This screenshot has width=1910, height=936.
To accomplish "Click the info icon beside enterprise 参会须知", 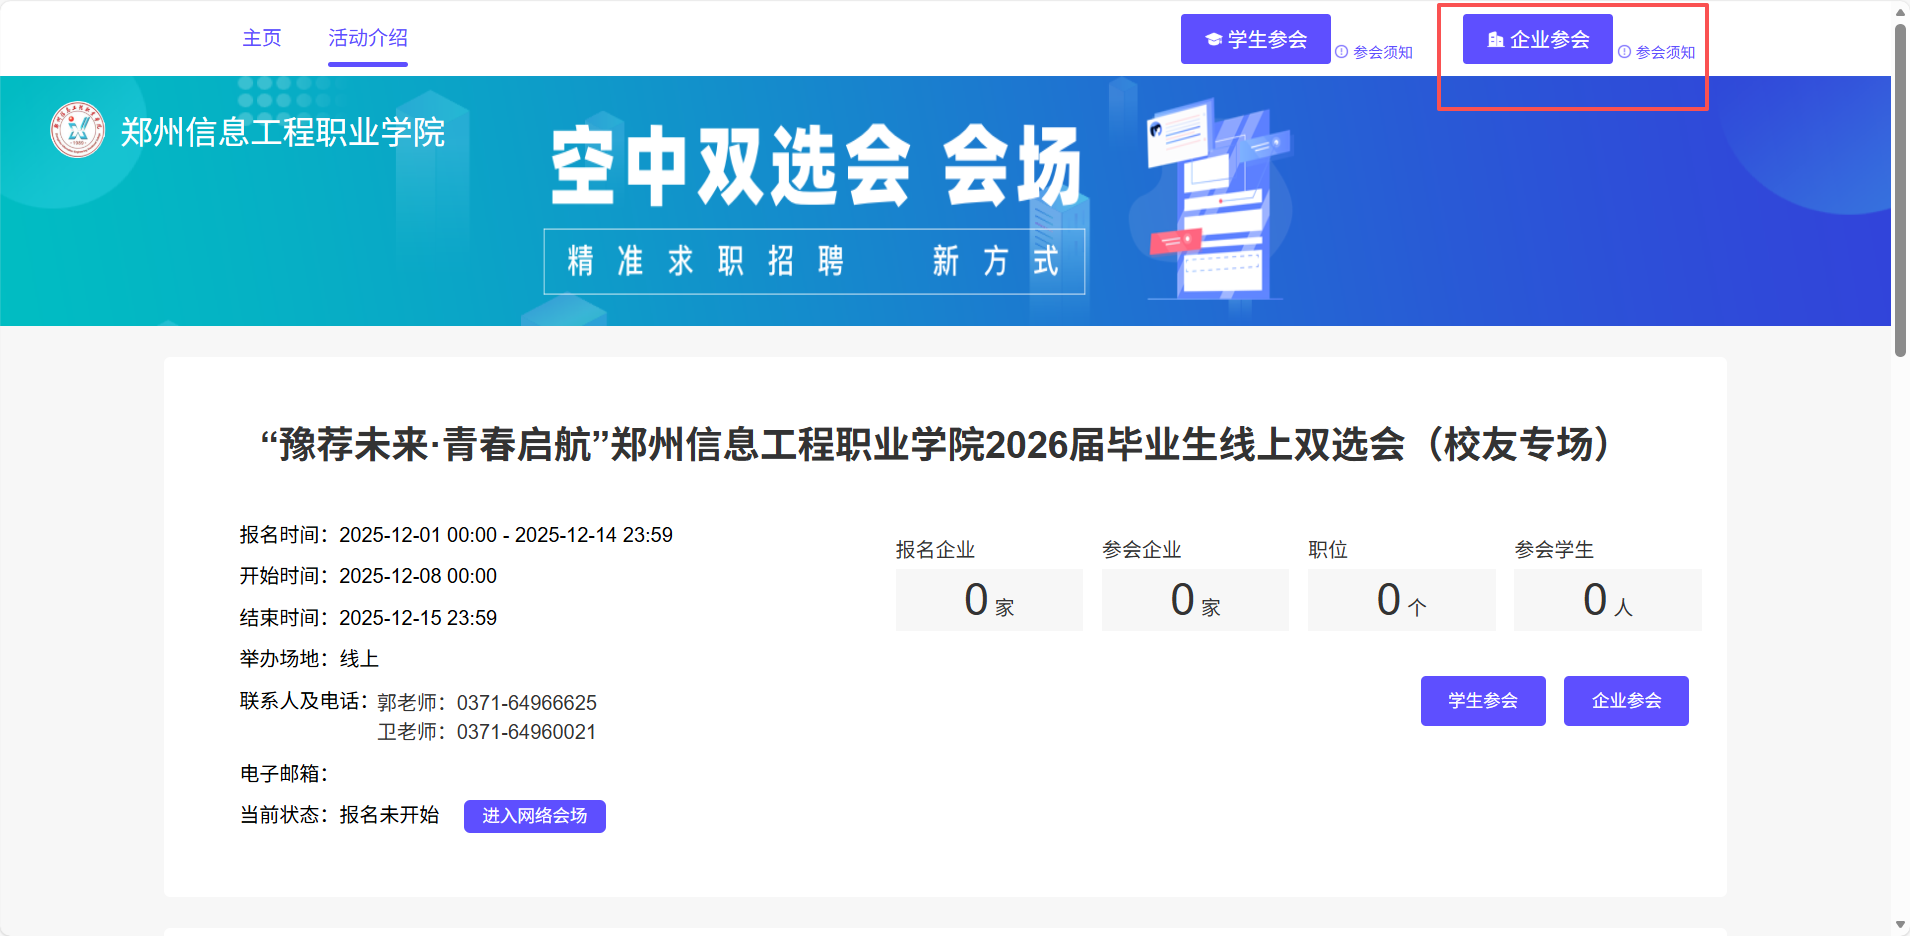I will pos(1624,52).
